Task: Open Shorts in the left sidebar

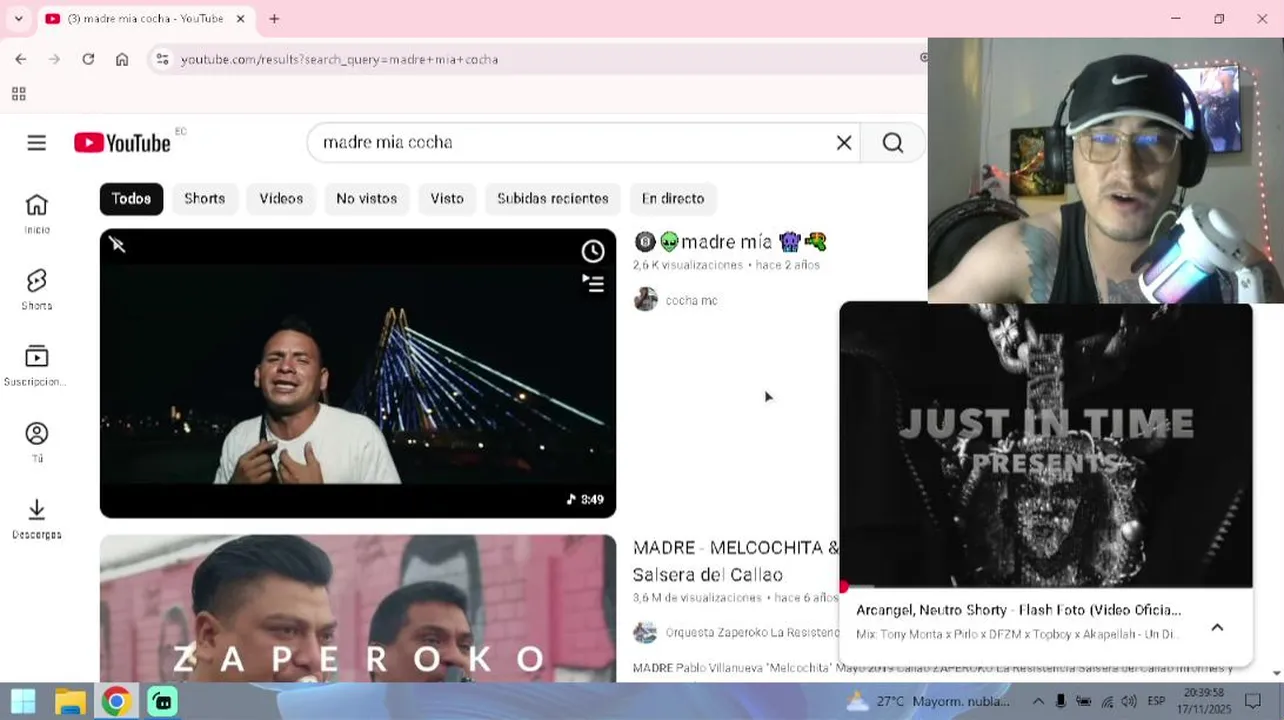Action: 37,290
